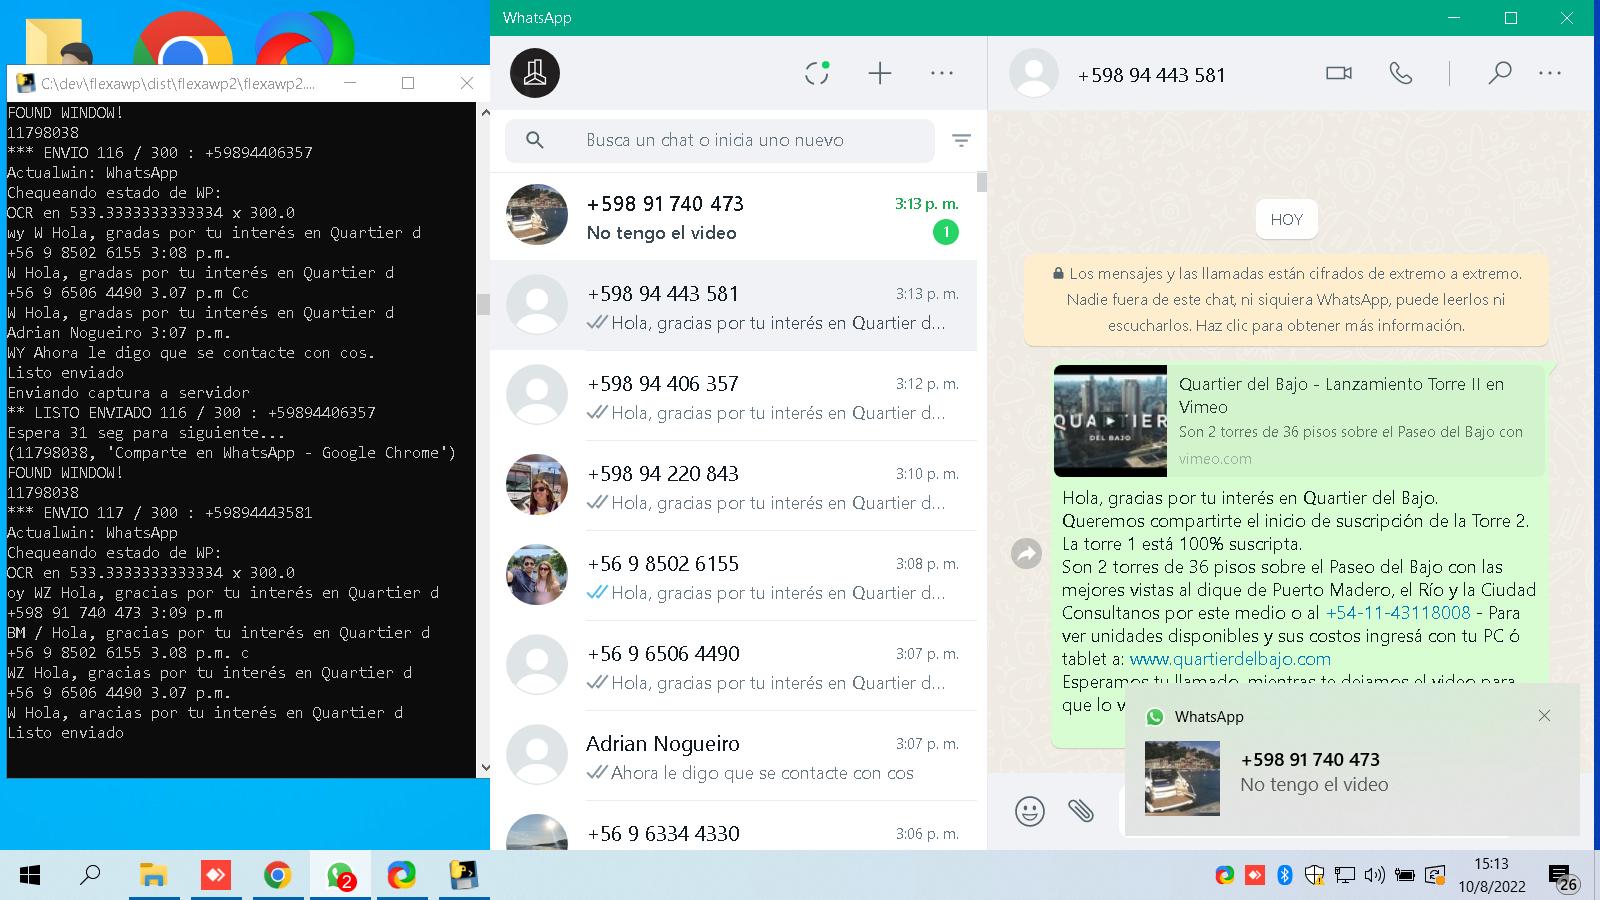
Task: Search within this conversation
Action: pyautogui.click(x=1499, y=73)
